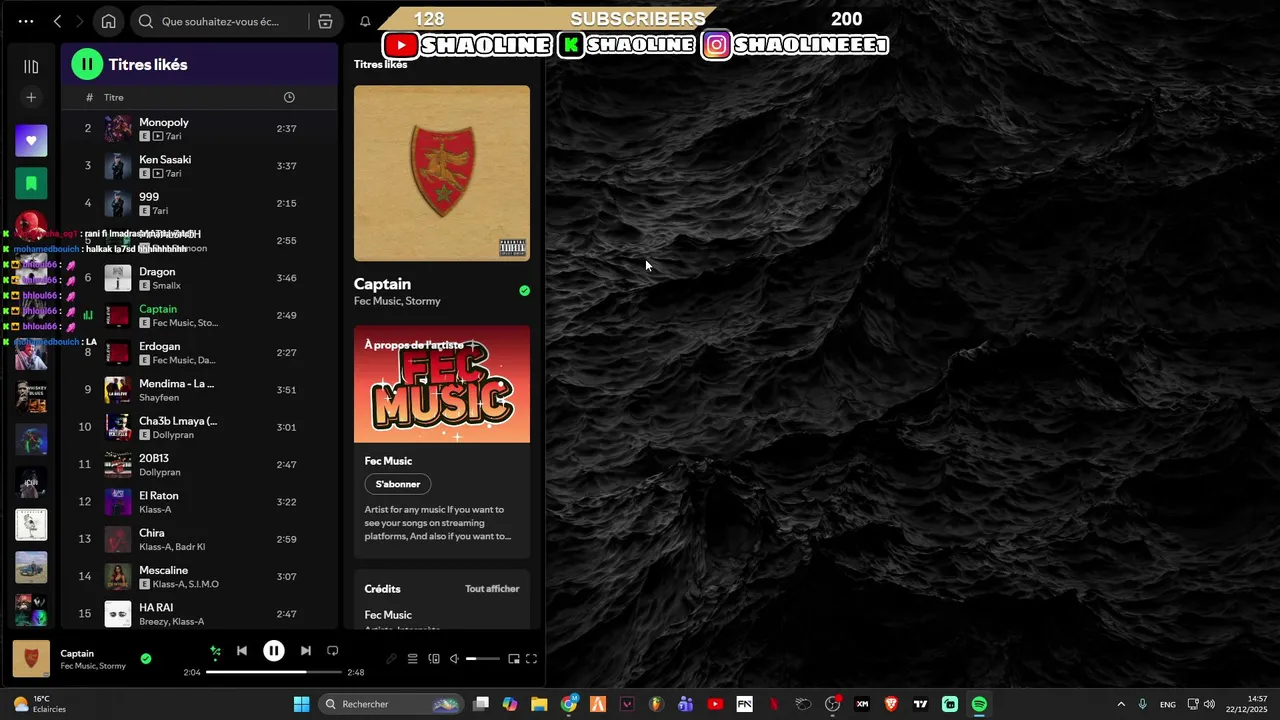Viewport: 1280px width, 720px height.
Task: Toggle repeat mode
Action: coord(333,651)
